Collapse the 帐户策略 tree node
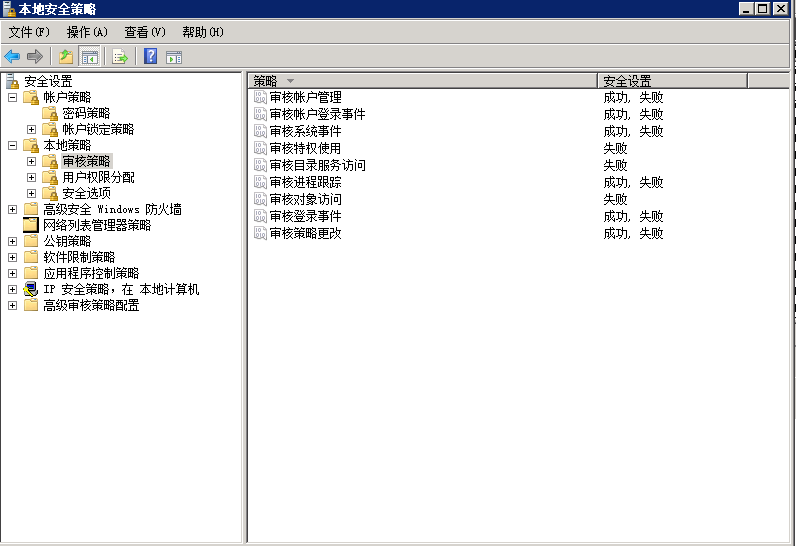This screenshot has height=546, width=796. coord(12,97)
